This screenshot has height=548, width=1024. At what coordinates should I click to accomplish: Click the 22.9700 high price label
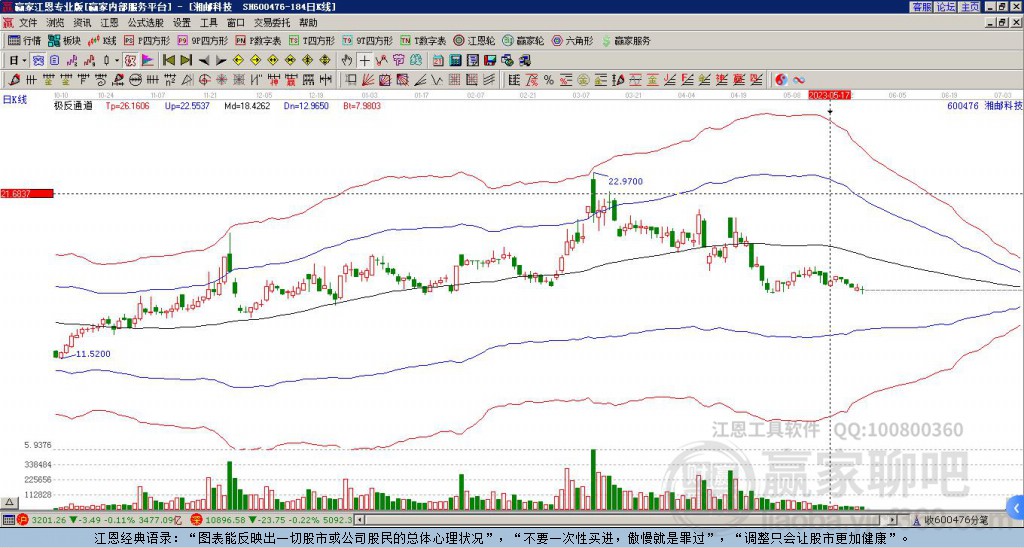click(625, 182)
